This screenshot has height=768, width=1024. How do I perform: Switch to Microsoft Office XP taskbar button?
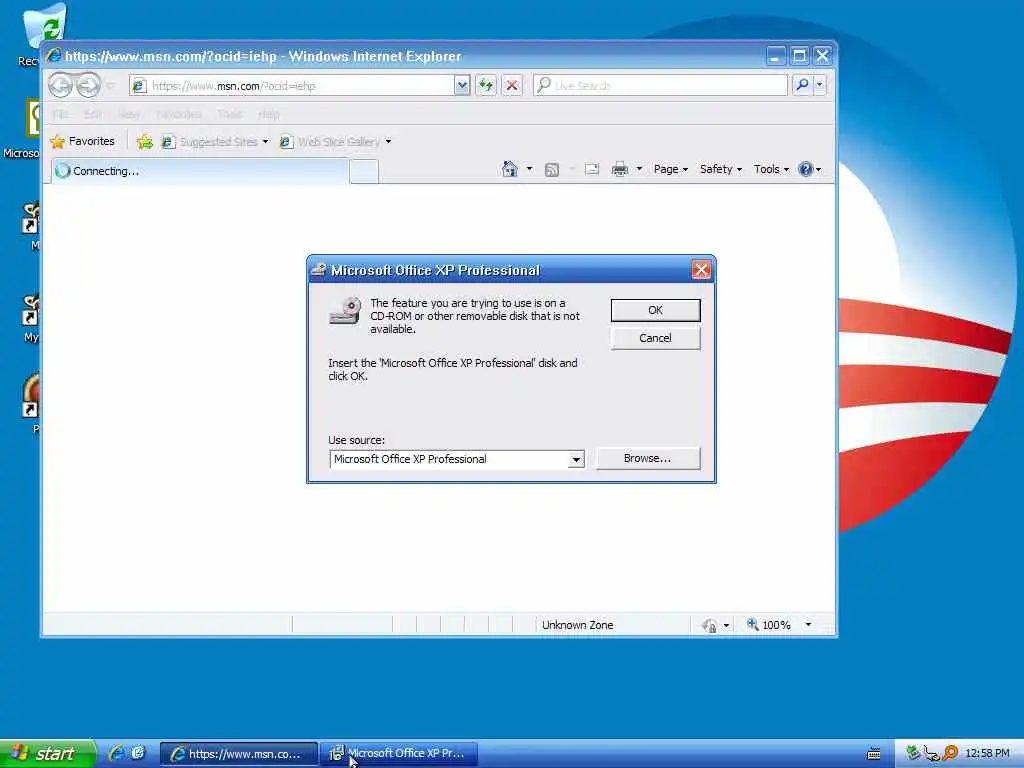tap(399, 754)
